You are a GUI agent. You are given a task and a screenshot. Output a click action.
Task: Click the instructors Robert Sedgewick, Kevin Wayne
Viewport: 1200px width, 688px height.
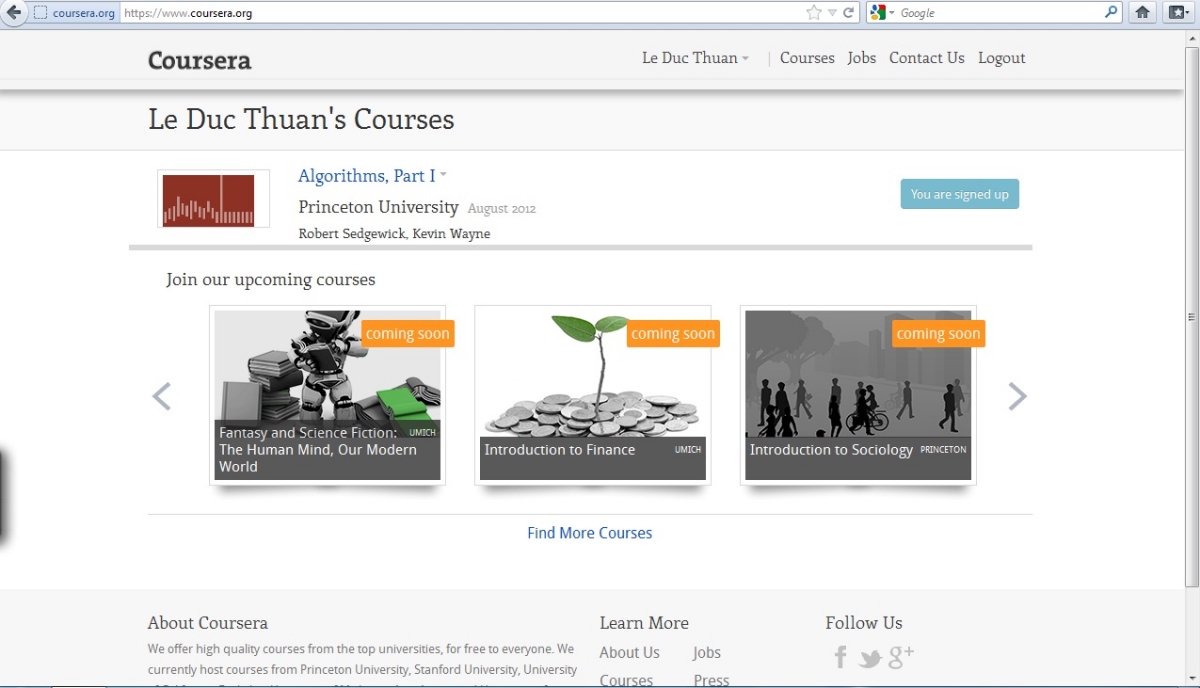394,234
